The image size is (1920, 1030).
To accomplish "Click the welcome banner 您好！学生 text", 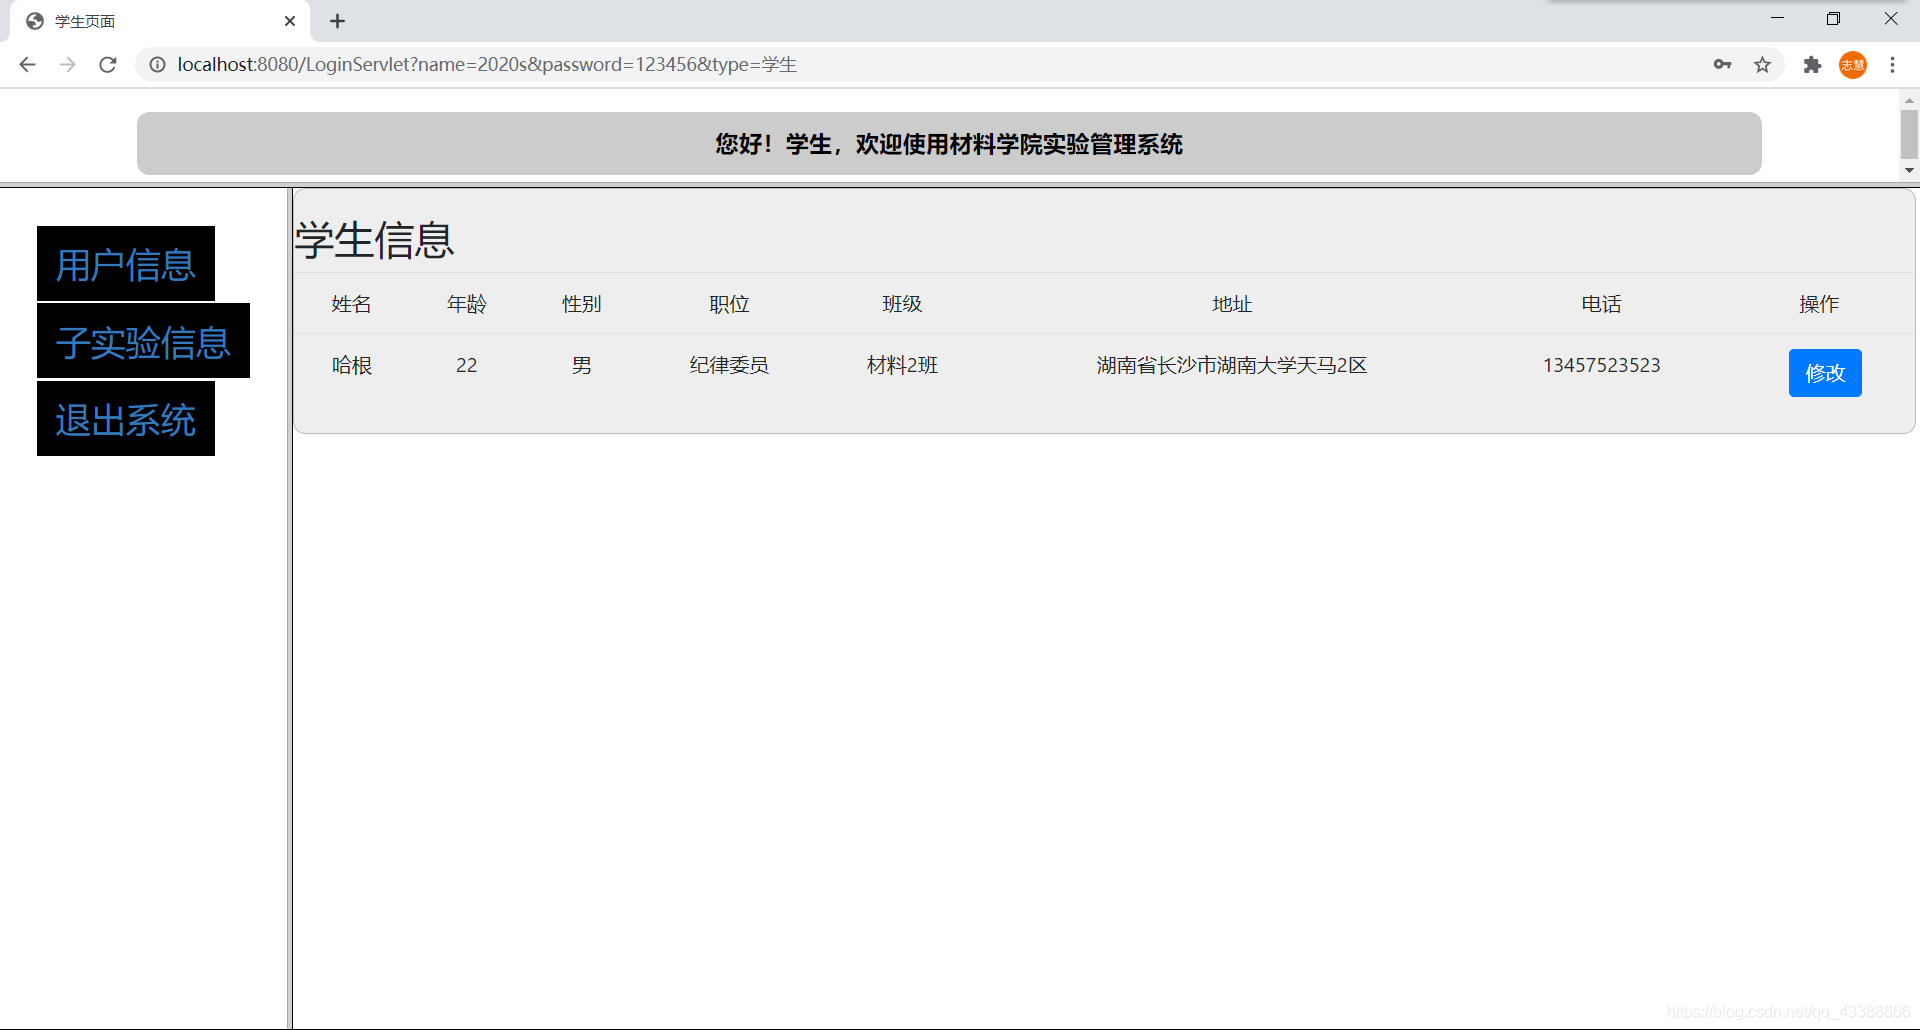I will point(949,144).
